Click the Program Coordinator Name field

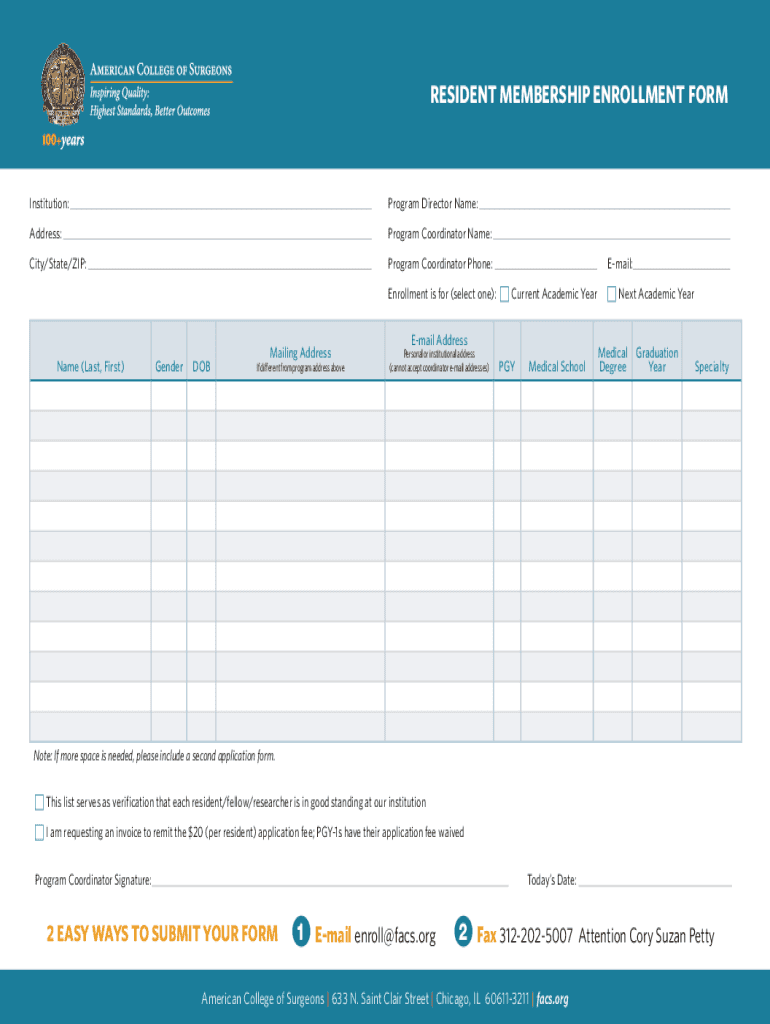611,234
